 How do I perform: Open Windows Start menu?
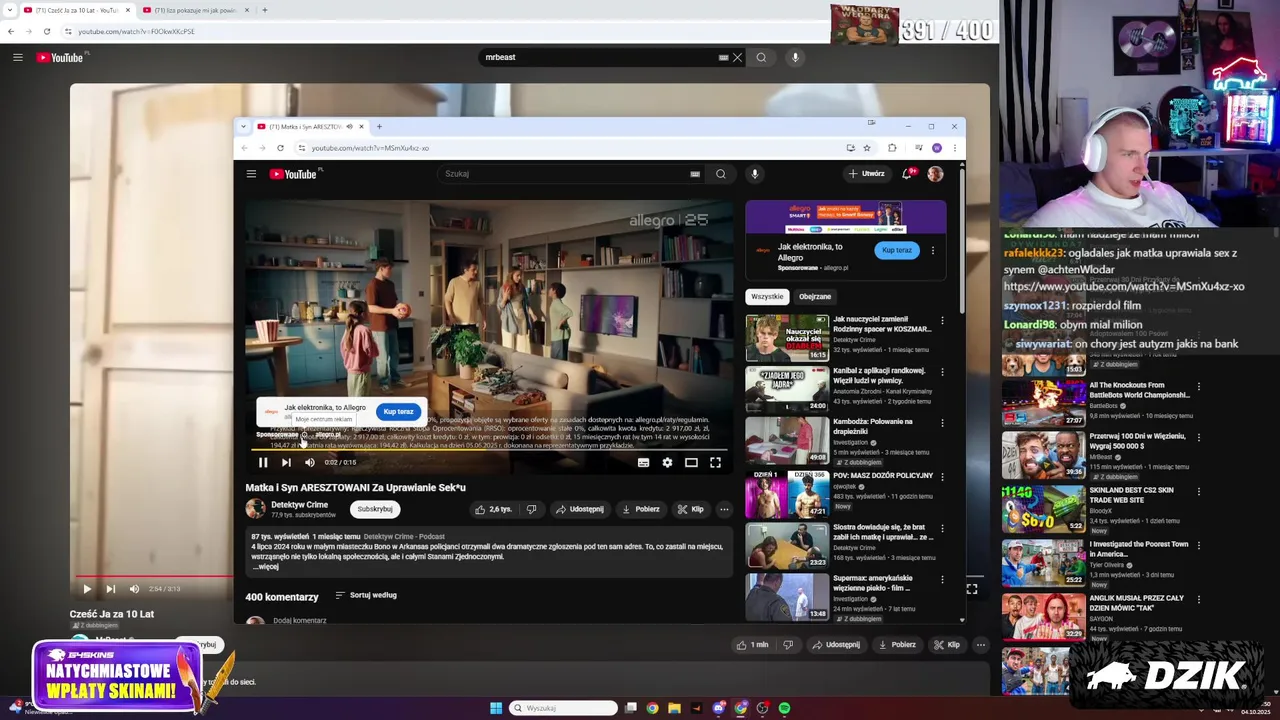tap(495, 708)
